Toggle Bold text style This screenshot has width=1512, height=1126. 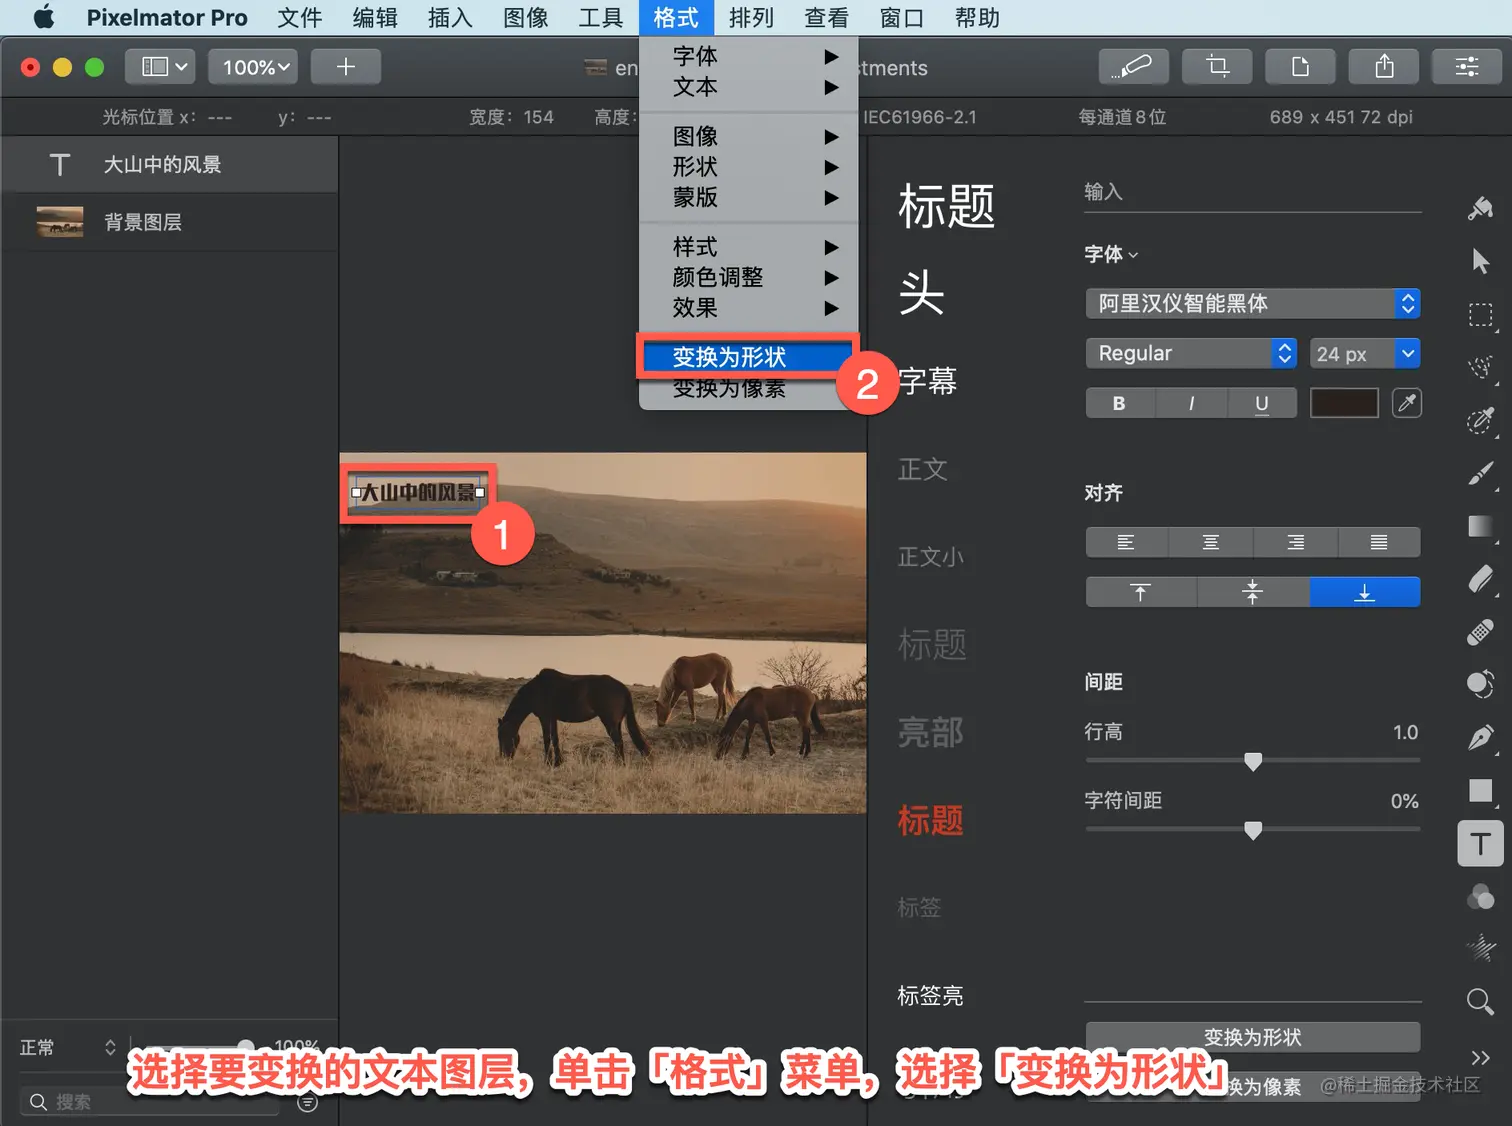[x=1119, y=403]
